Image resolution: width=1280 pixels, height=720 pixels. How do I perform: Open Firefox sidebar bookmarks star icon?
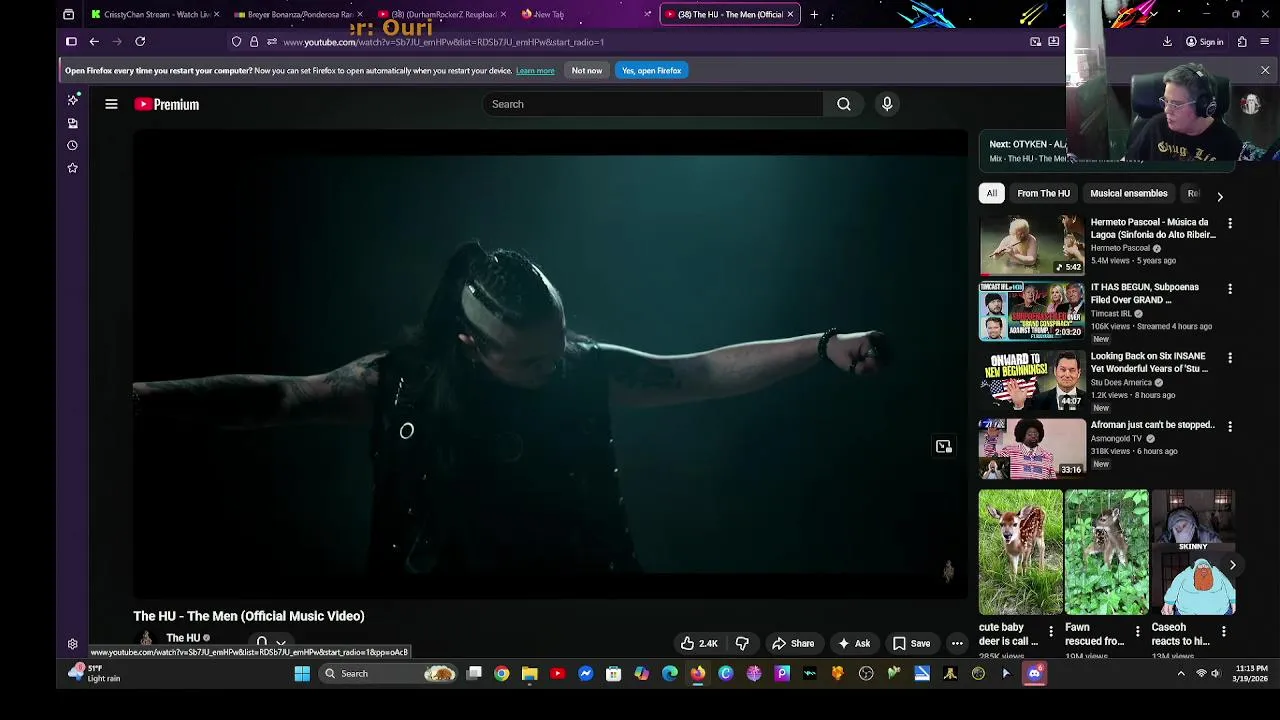[x=72, y=168]
